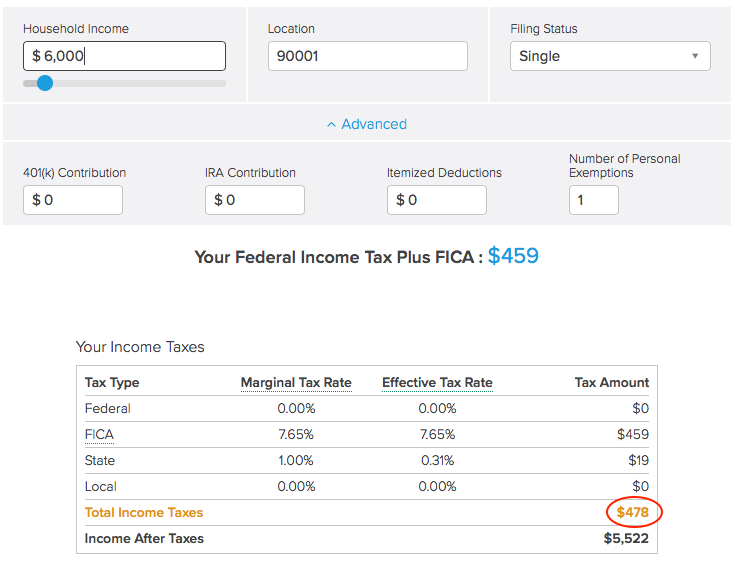Click the Household Income slider track
The width and height of the screenshot is (743, 571).
(x=124, y=83)
